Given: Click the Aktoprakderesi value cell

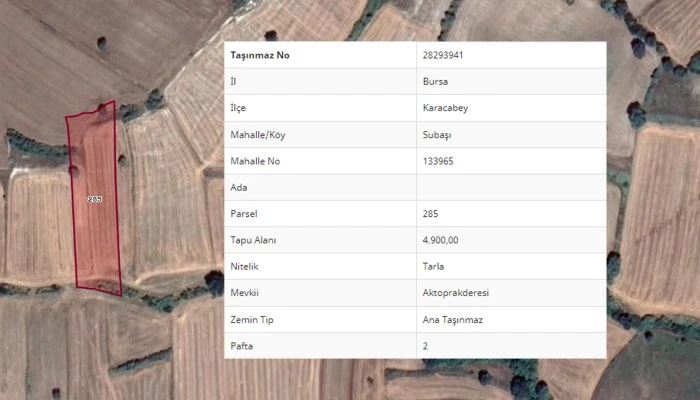Looking at the screenshot, I should [x=455, y=293].
